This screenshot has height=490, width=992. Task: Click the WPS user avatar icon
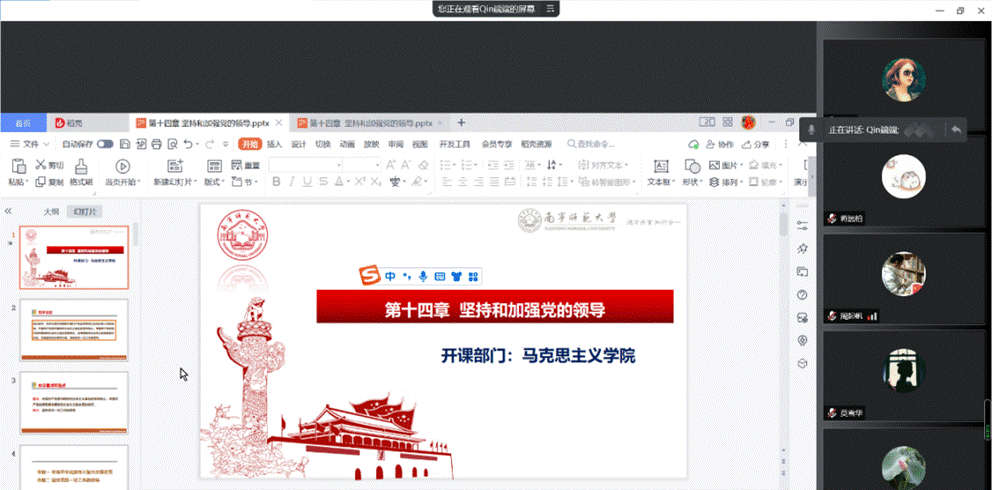[x=748, y=122]
